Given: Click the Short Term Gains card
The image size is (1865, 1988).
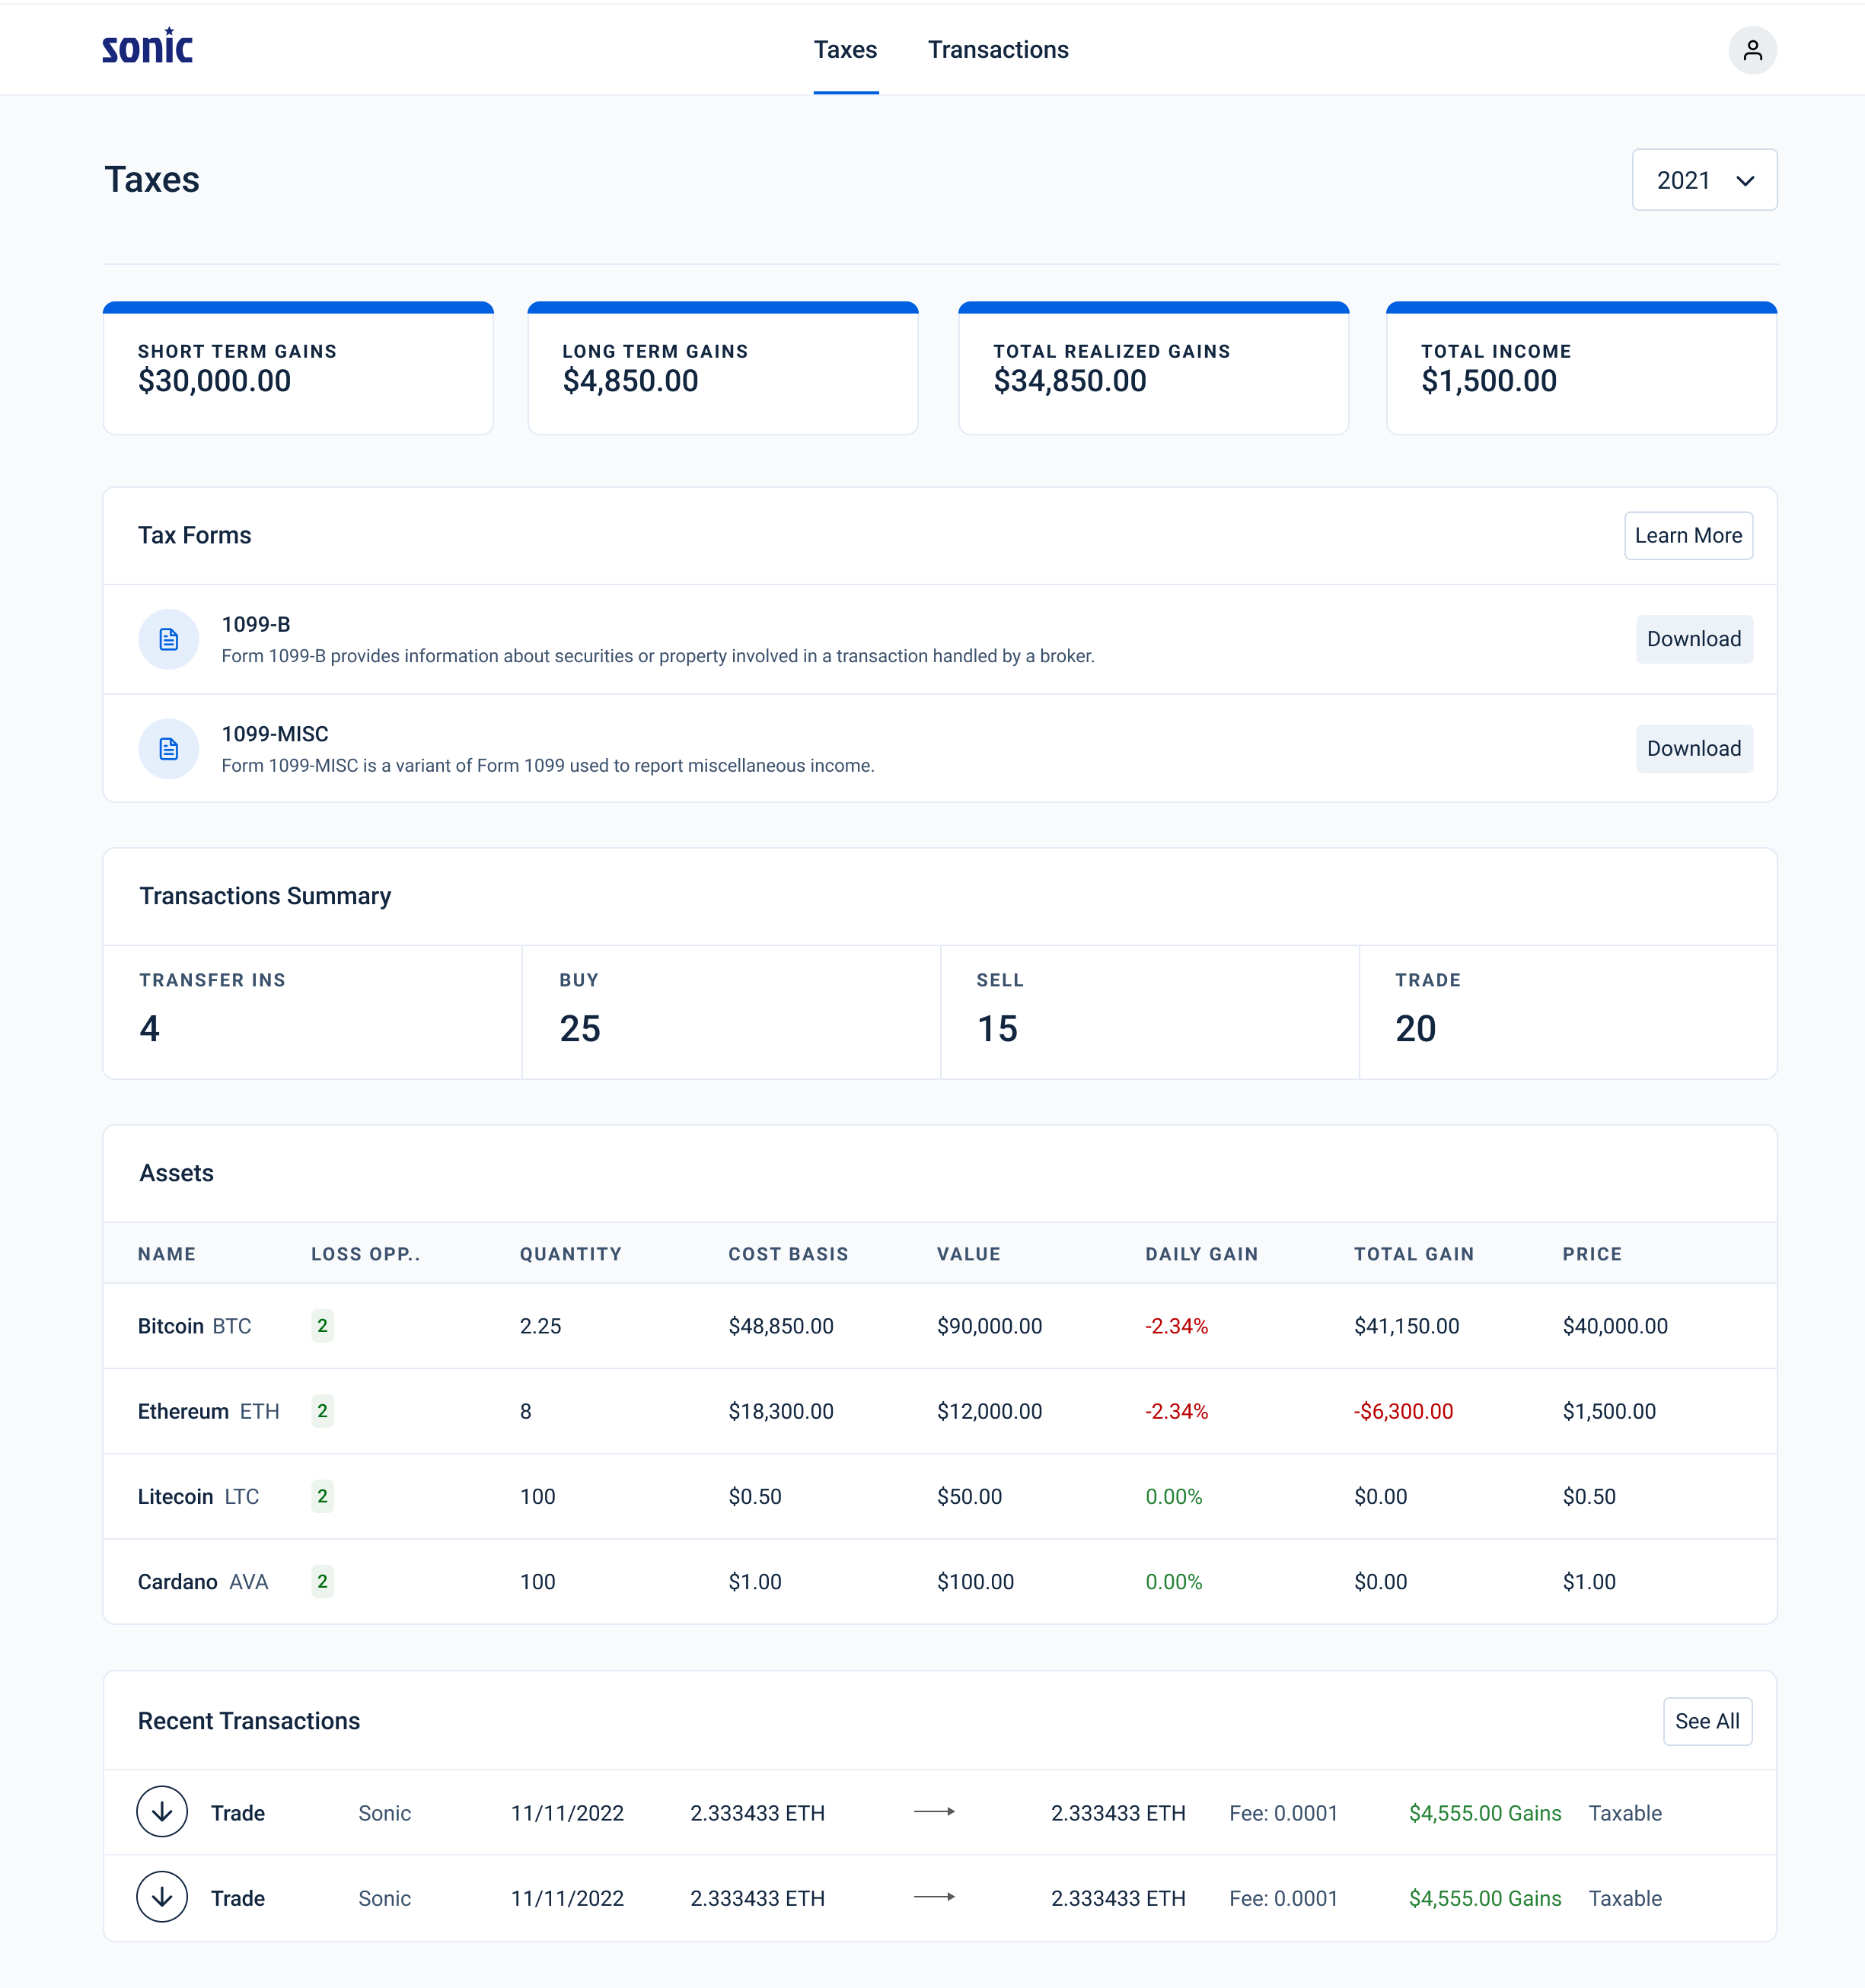Looking at the screenshot, I should point(298,368).
